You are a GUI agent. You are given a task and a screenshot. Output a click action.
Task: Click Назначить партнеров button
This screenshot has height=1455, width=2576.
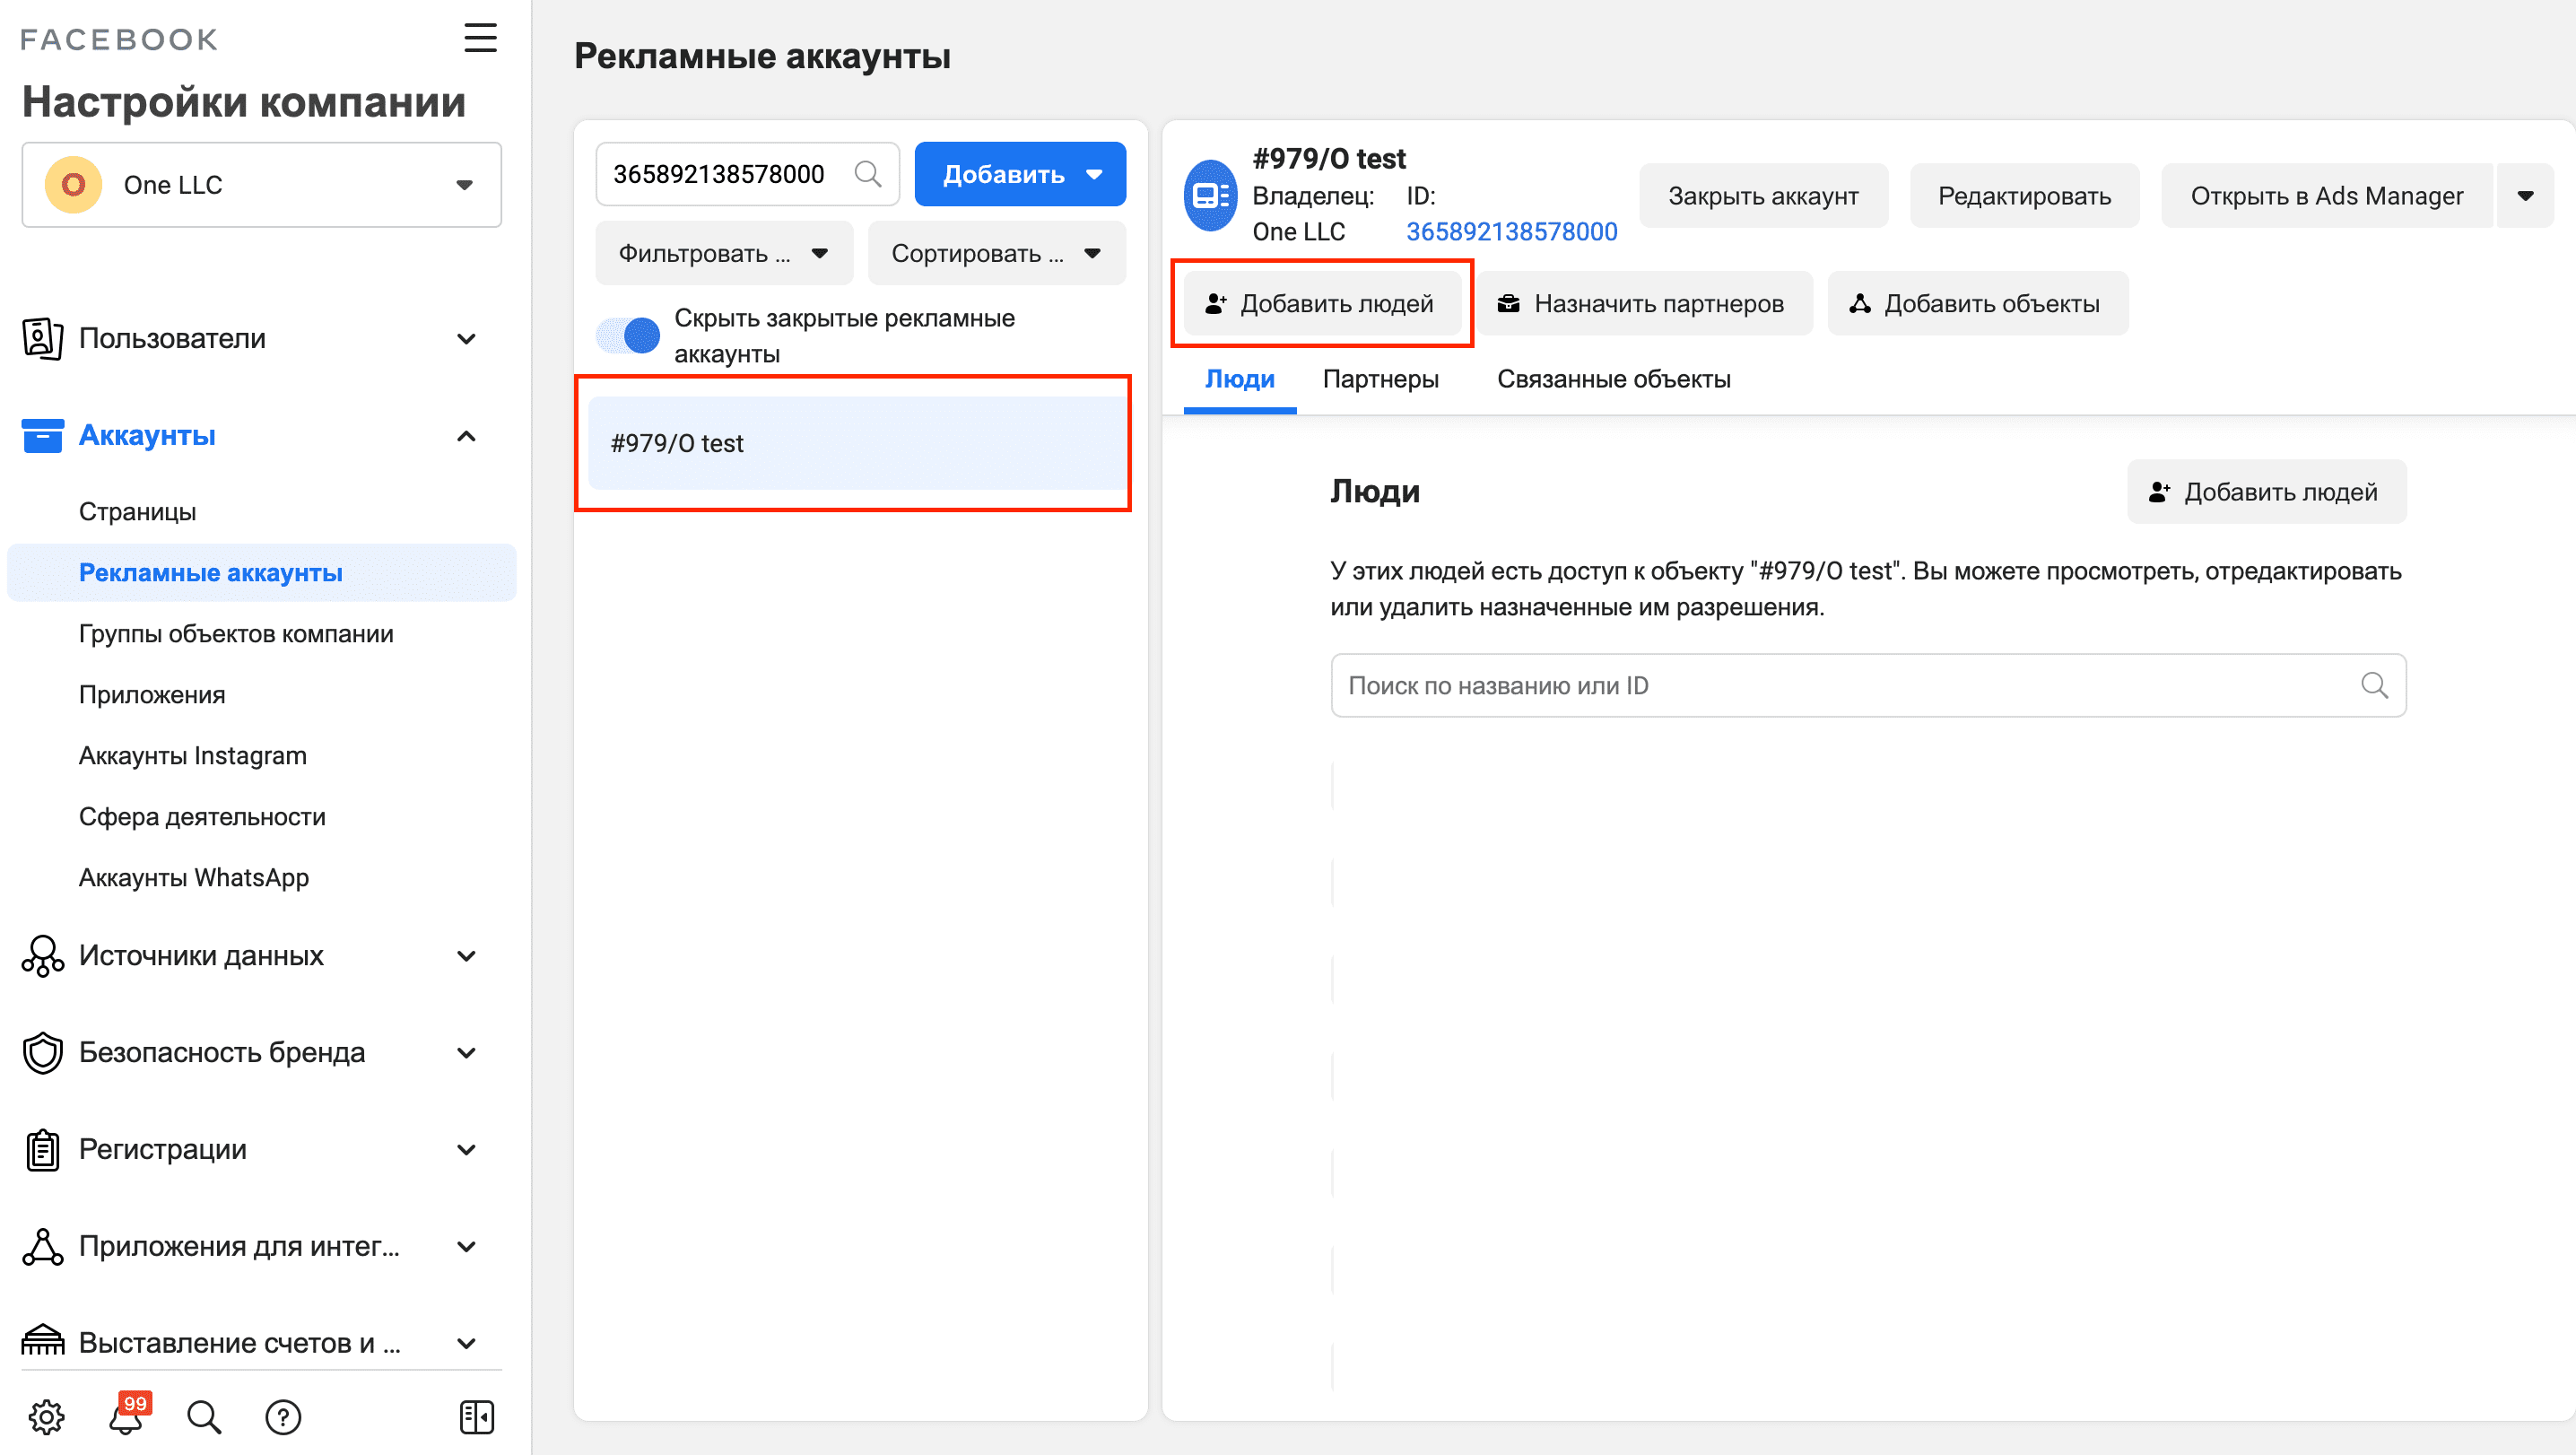pos(1645,303)
